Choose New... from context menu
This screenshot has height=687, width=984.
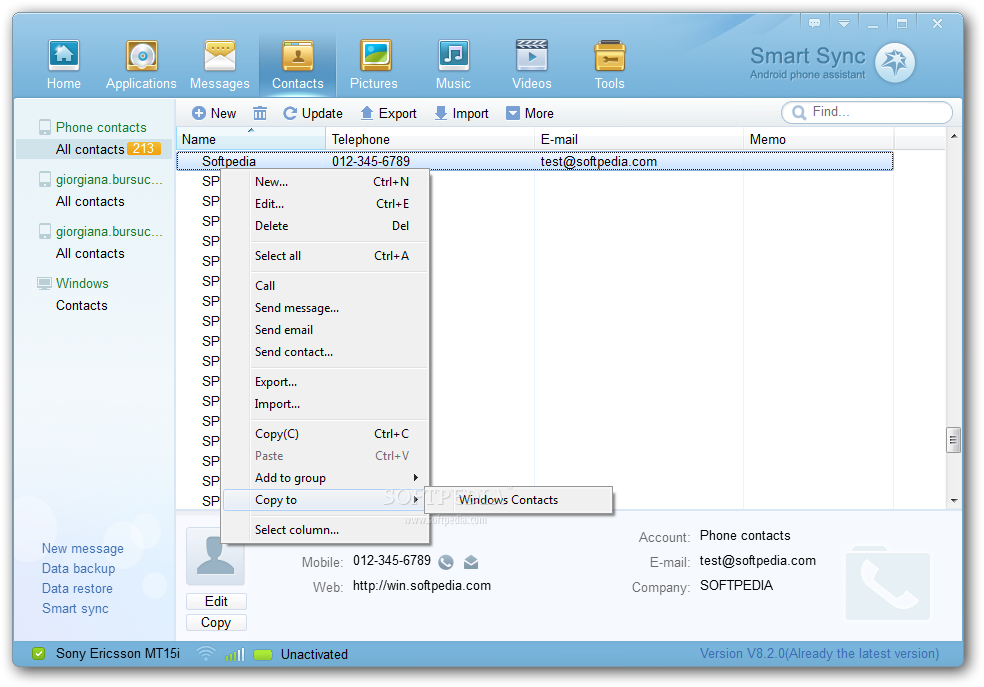point(325,182)
